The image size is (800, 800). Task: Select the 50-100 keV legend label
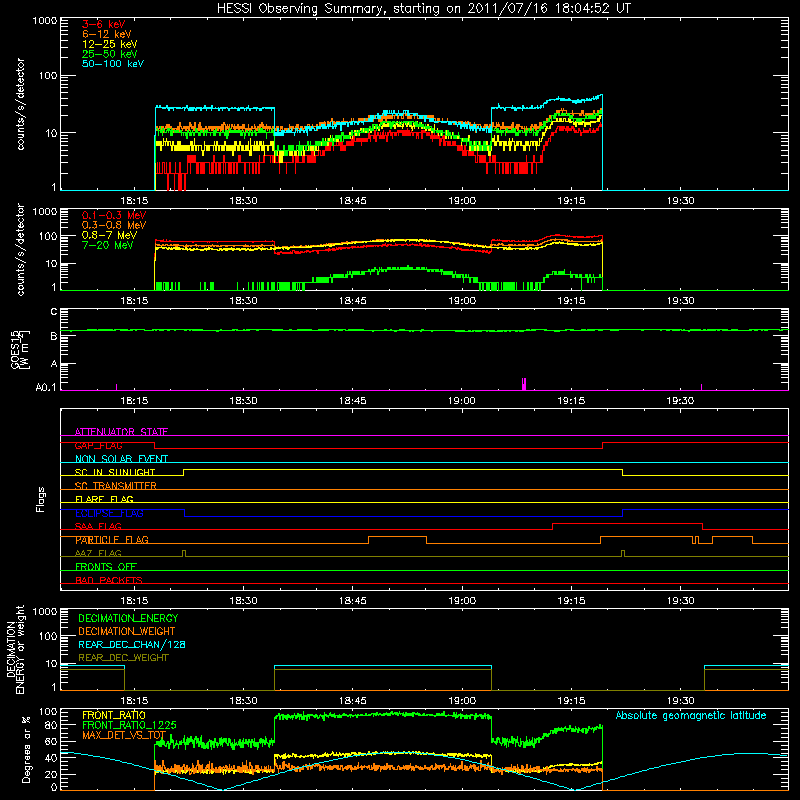113,64
